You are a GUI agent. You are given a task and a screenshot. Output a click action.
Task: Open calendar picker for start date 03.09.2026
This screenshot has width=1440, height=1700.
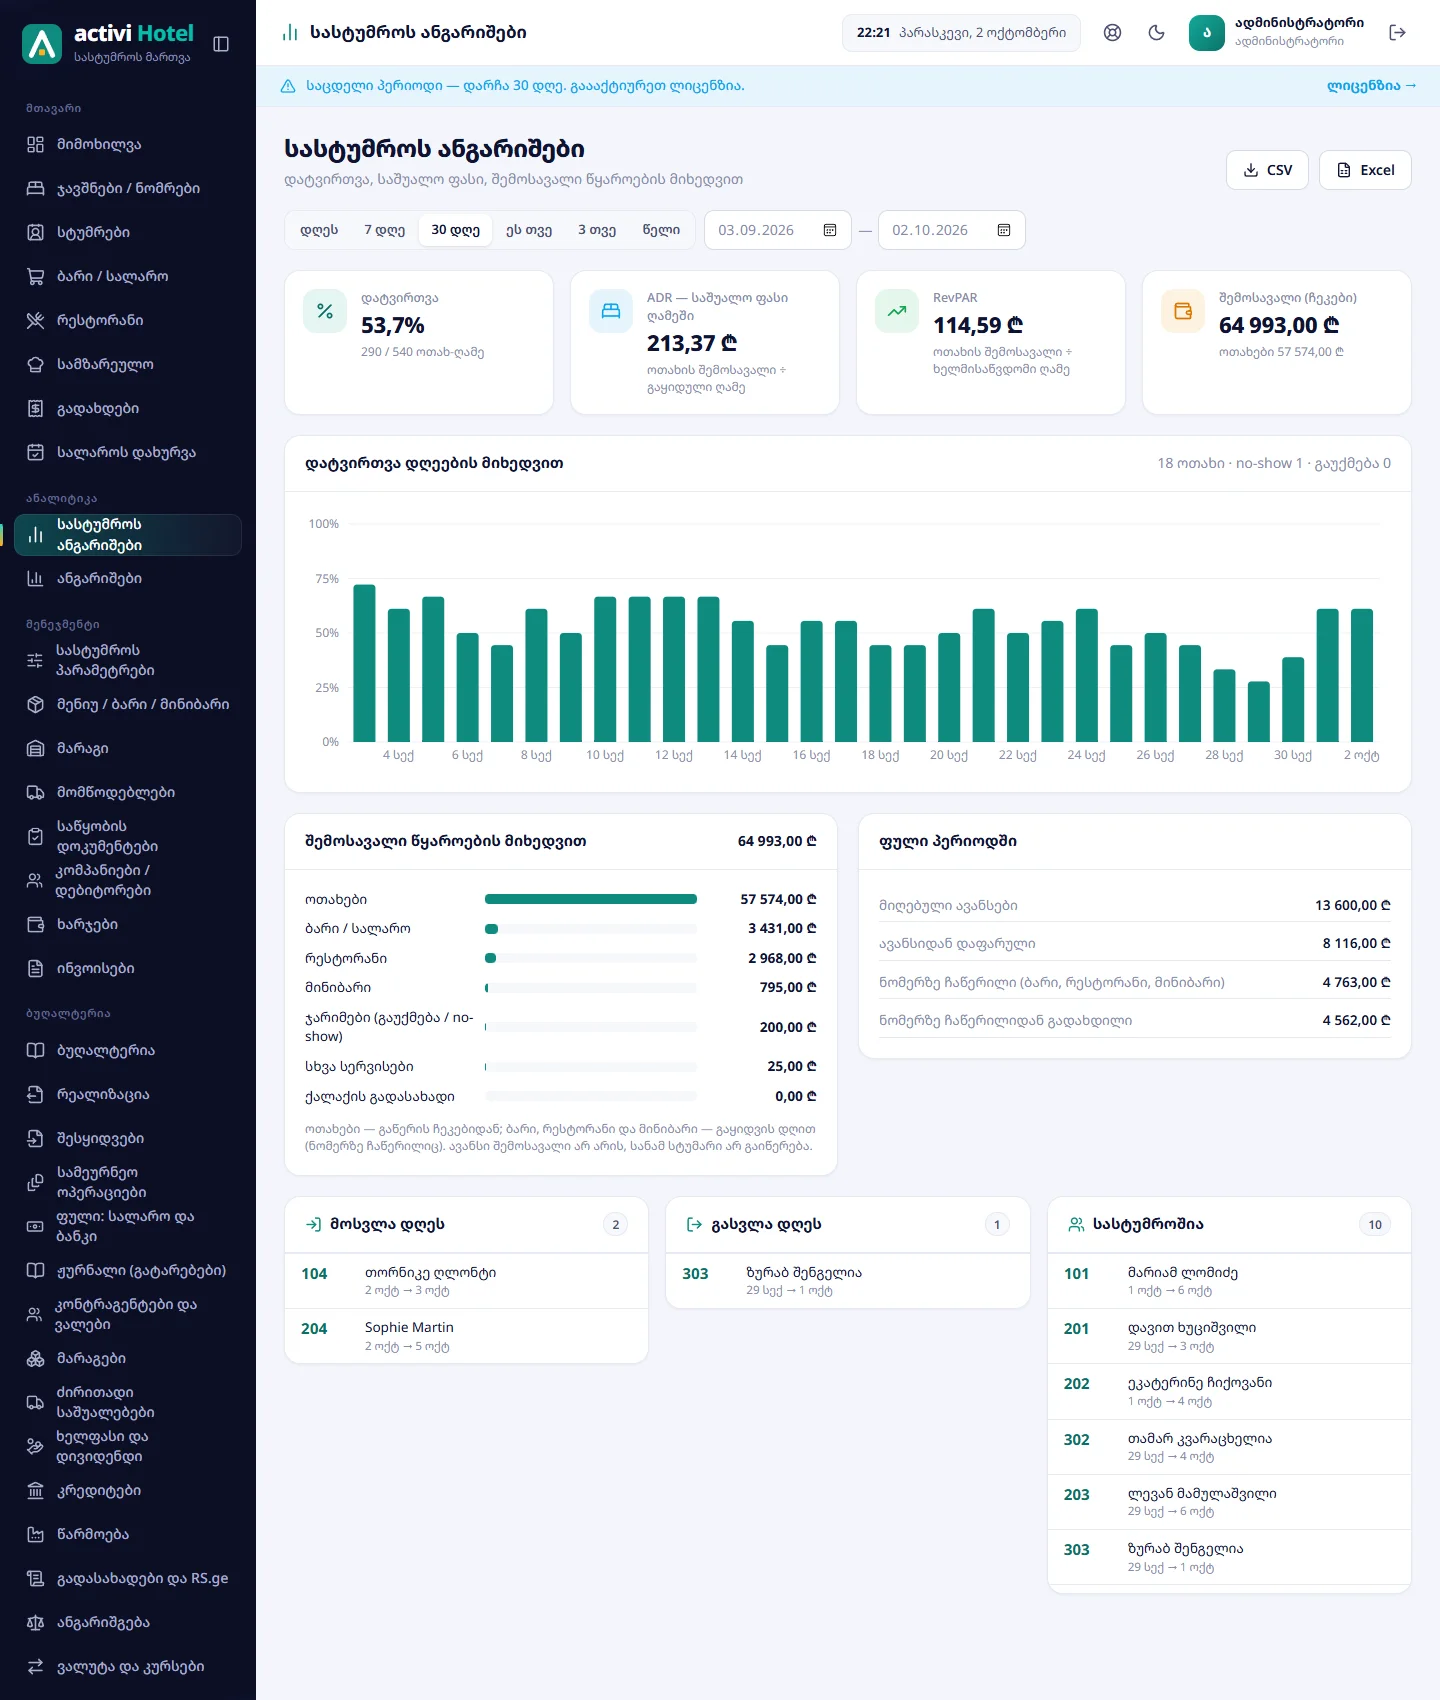829,230
